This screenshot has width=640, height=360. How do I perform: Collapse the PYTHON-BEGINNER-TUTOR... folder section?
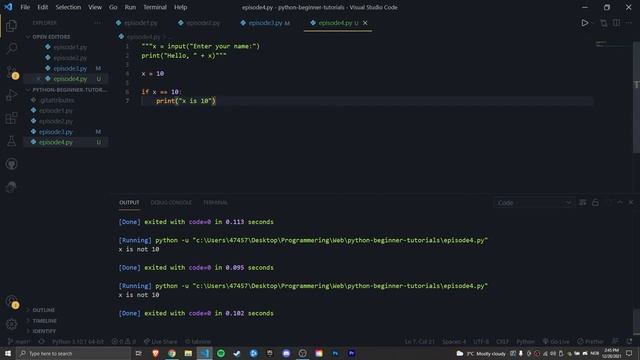click(x=65, y=90)
